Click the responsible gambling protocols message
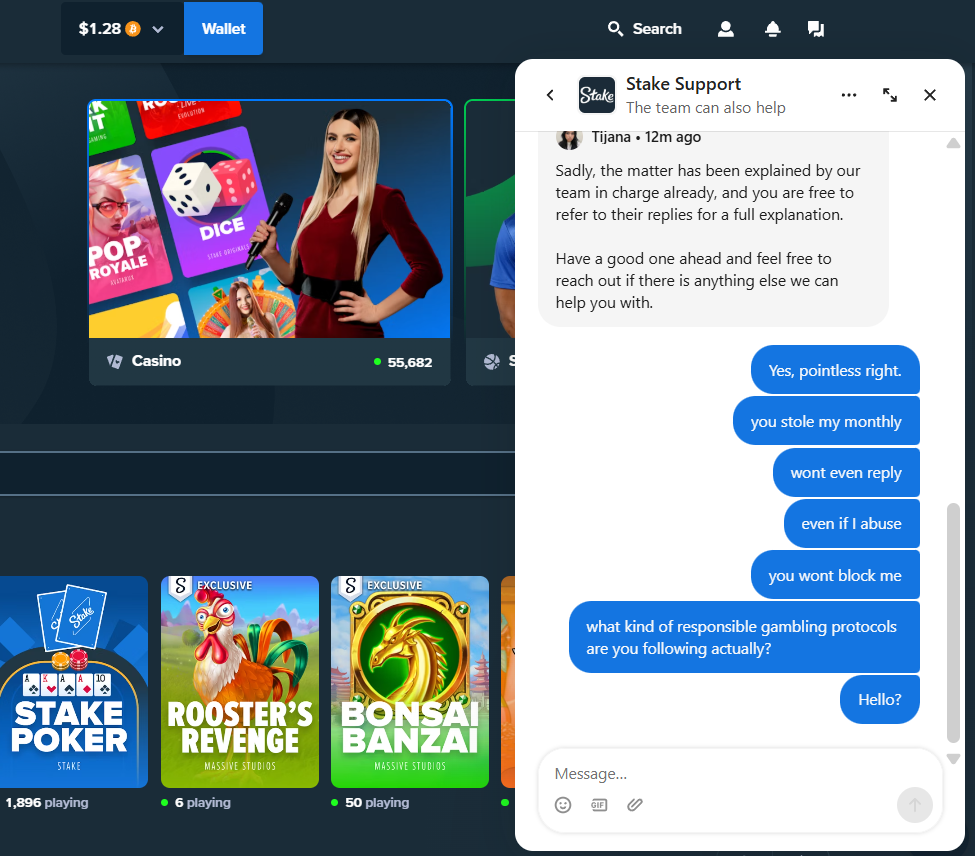This screenshot has height=856, width=975. coord(744,637)
